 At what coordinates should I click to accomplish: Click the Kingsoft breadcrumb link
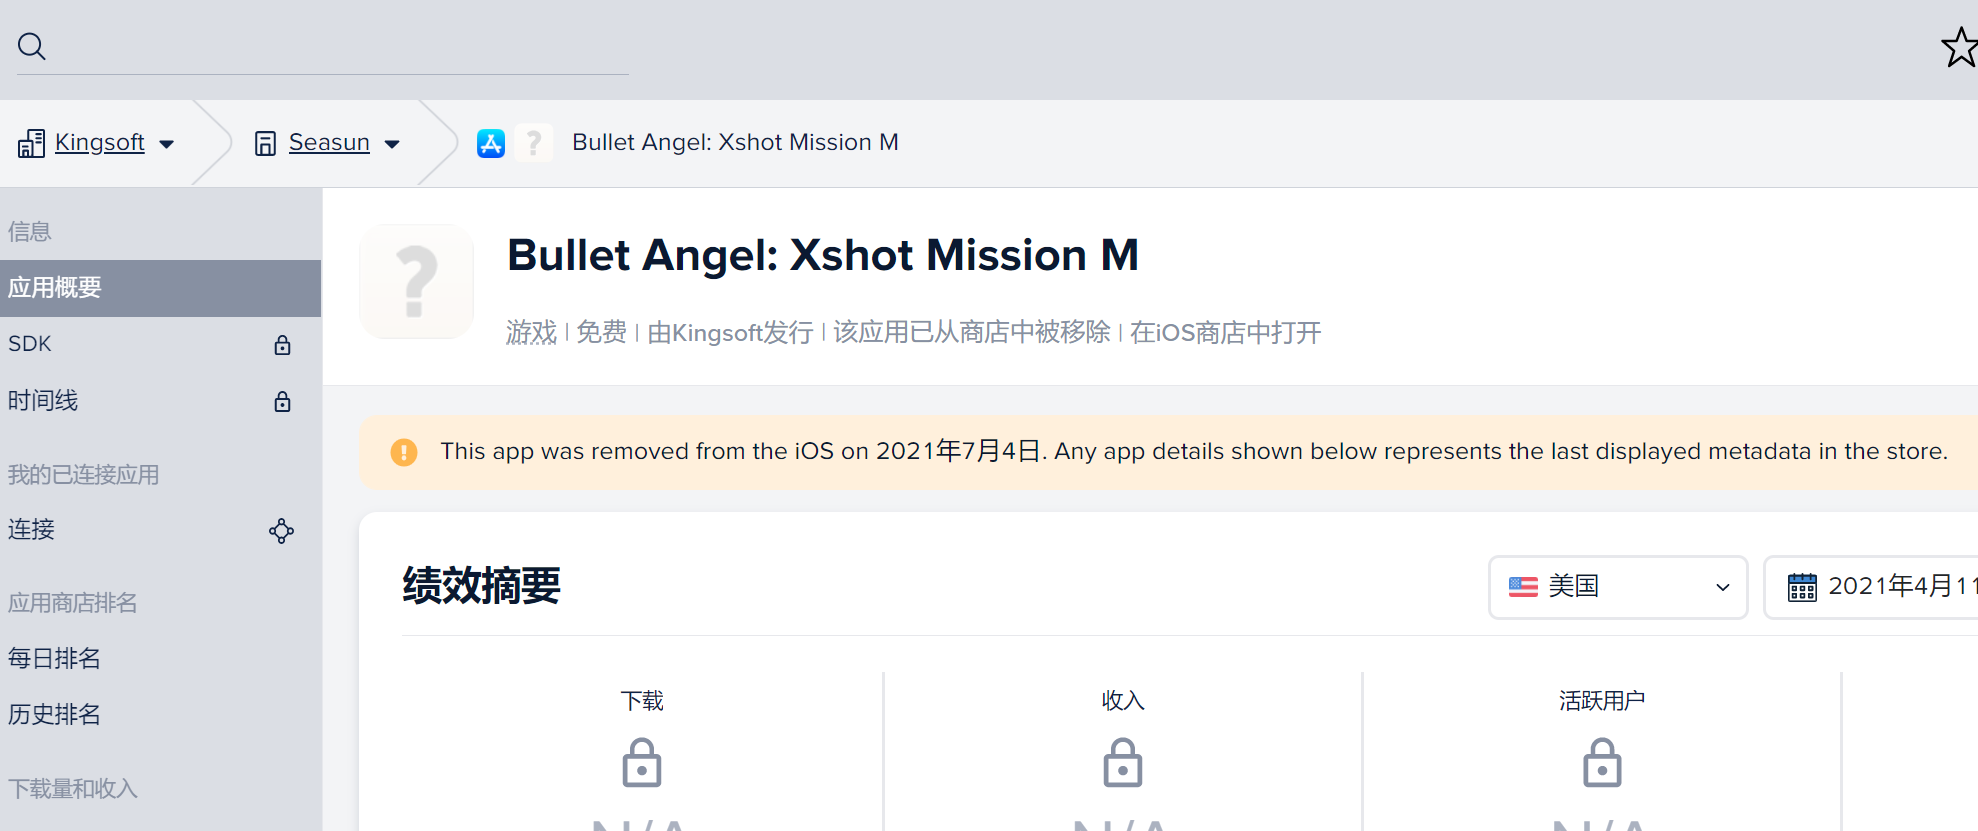coord(99,142)
